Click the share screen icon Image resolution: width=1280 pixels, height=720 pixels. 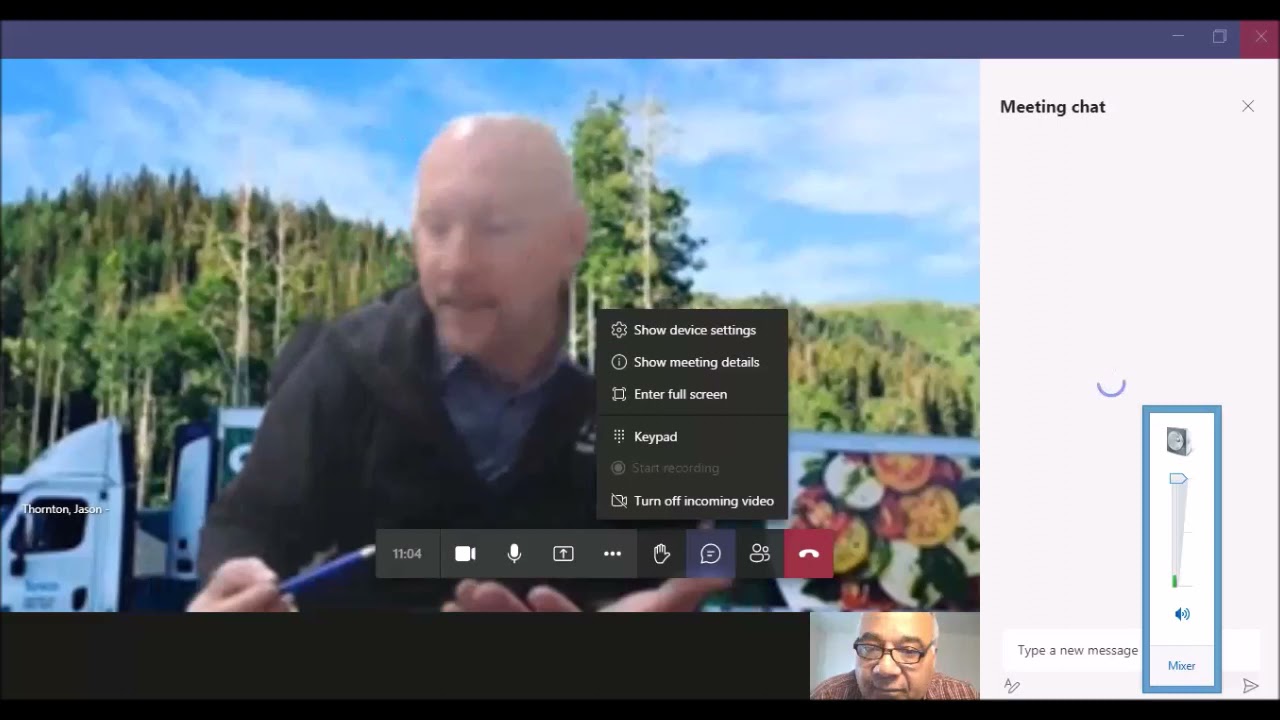point(563,554)
